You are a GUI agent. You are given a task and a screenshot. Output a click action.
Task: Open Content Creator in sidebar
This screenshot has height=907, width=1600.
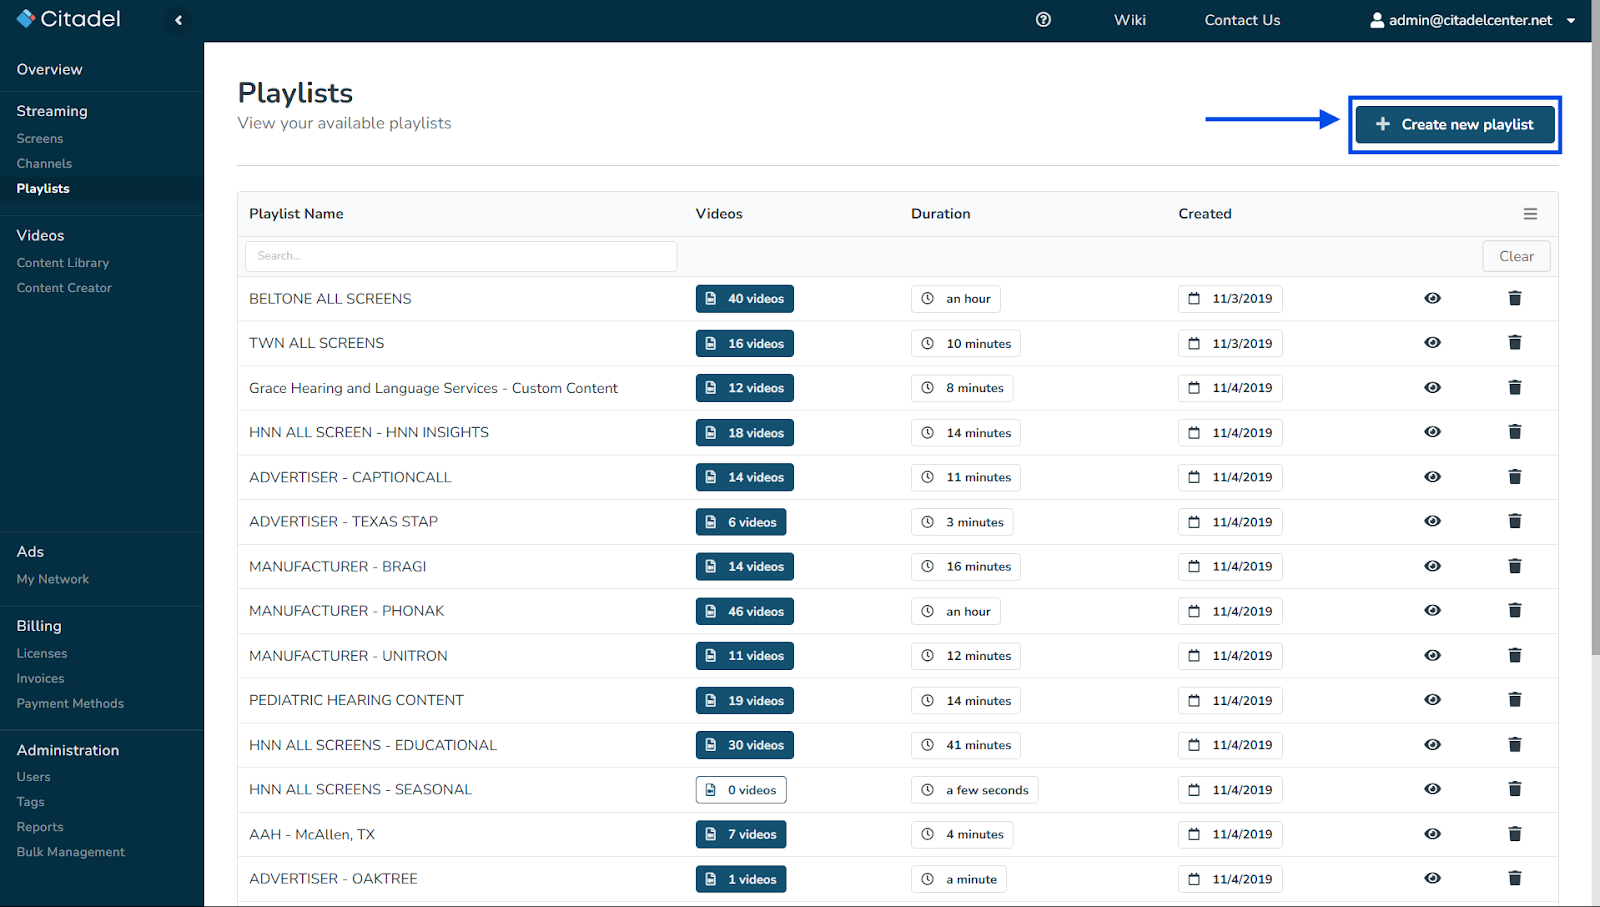[x=64, y=288]
